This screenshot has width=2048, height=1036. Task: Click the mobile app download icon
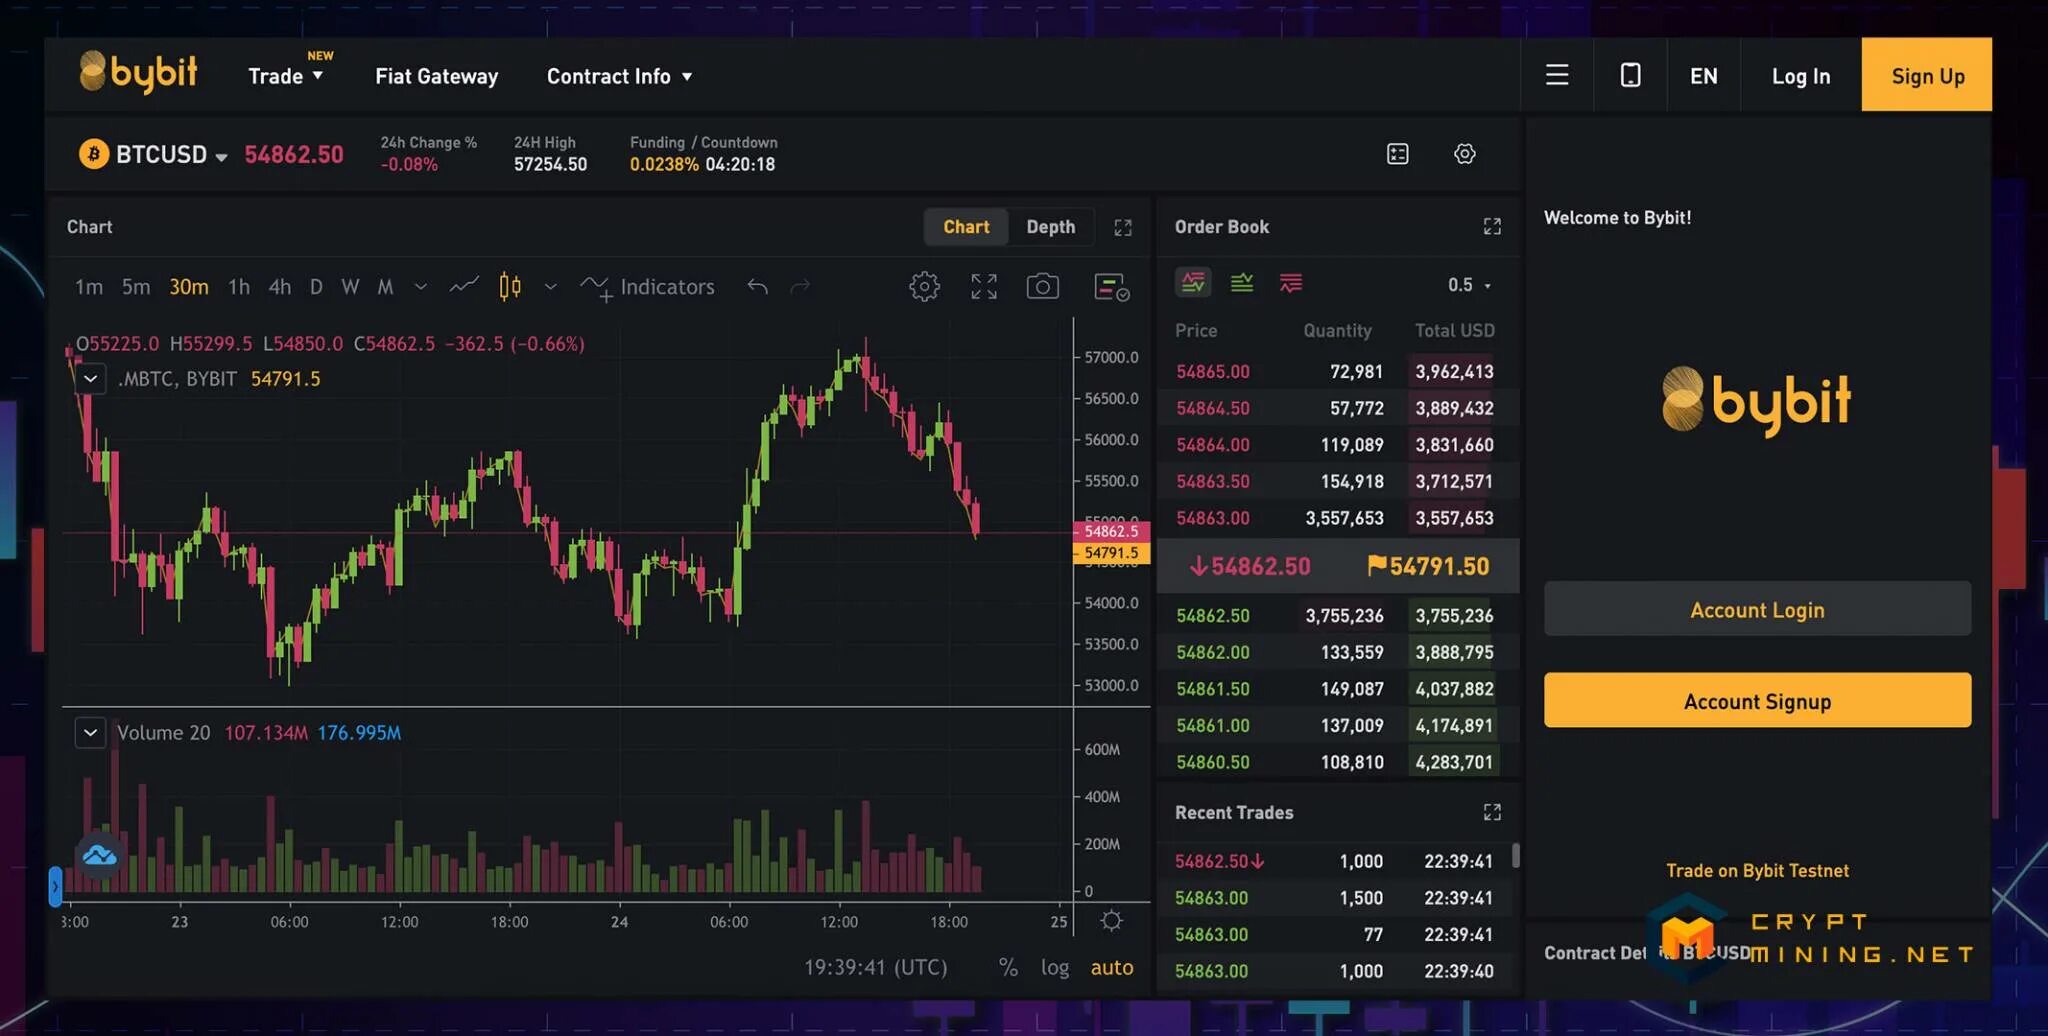point(1630,75)
